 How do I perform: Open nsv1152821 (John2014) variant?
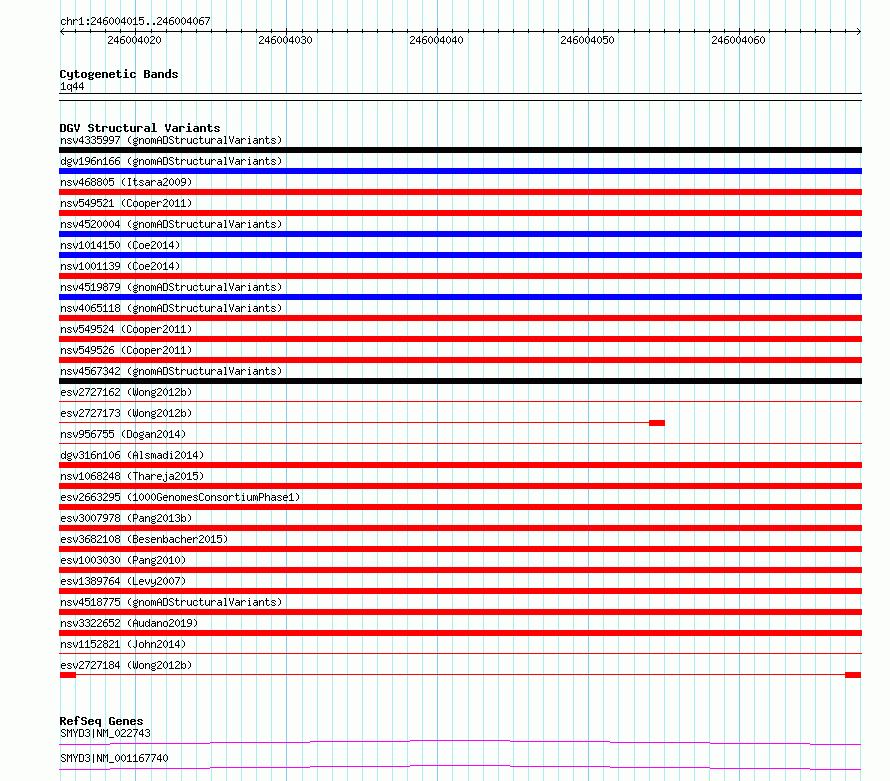tap(123, 644)
